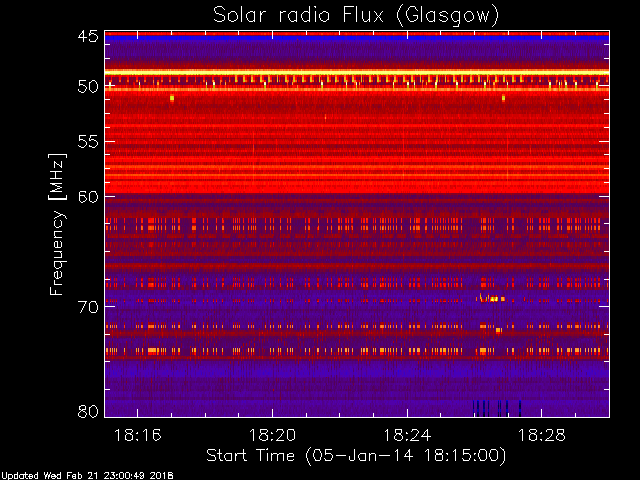640x480 pixels.
Task: Click the 70 MHz frequency tick label
Action: pos(88,306)
